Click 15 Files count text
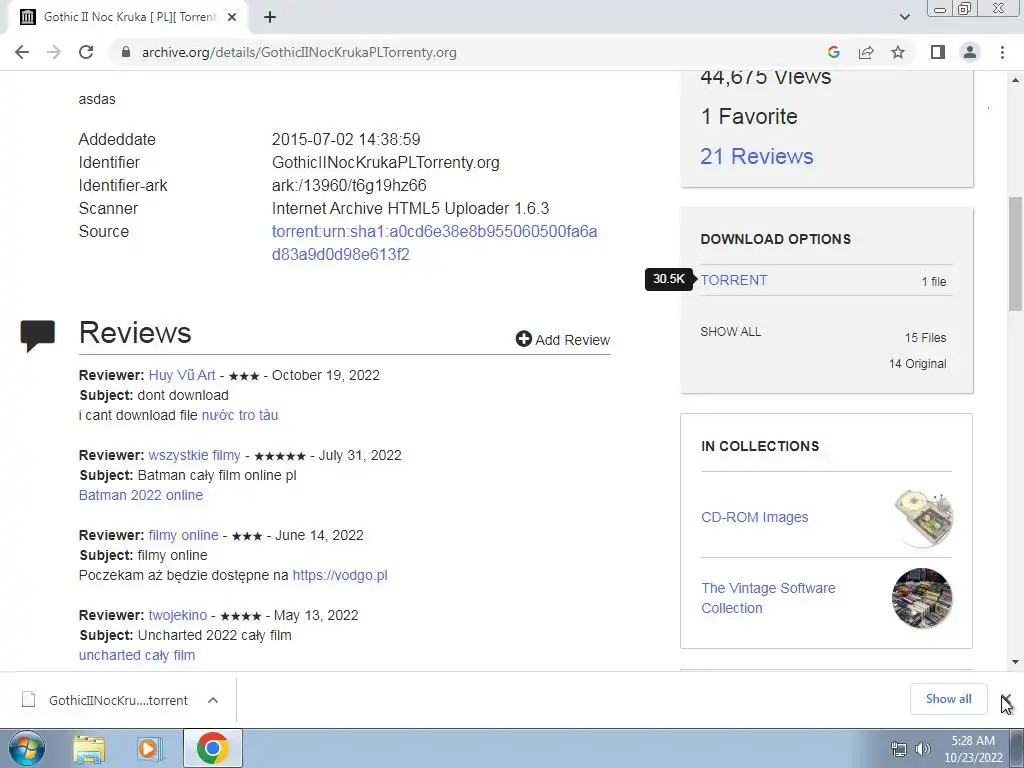Image resolution: width=1024 pixels, height=768 pixels. tap(925, 338)
